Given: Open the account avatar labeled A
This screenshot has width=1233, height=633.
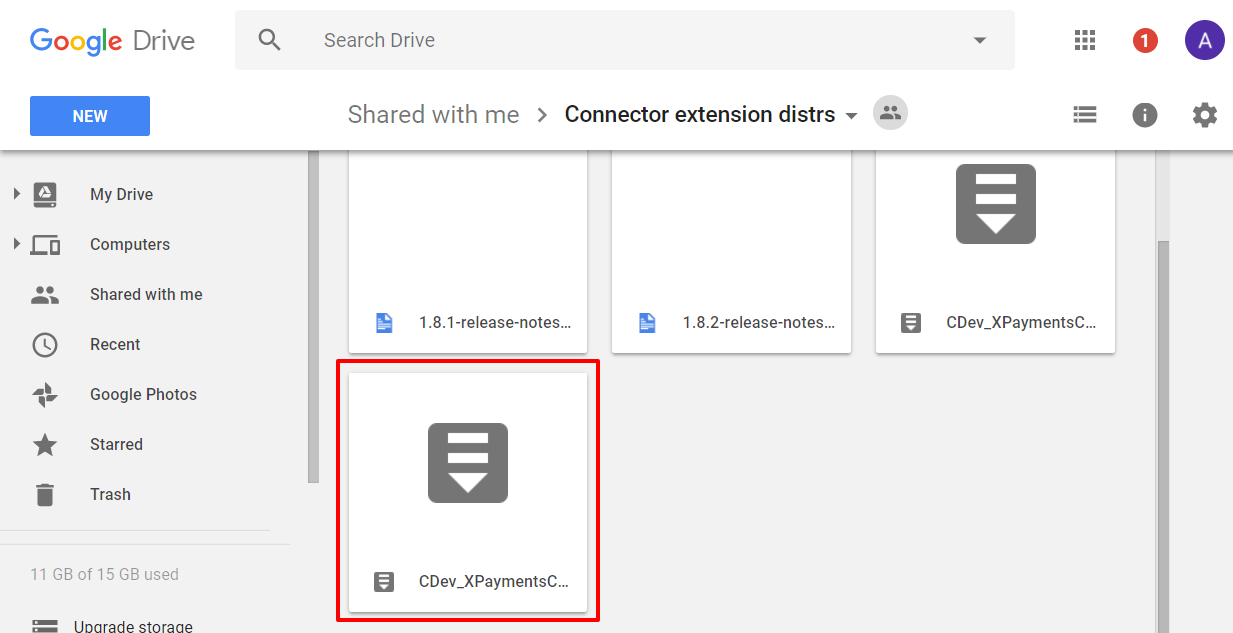Looking at the screenshot, I should [1205, 40].
